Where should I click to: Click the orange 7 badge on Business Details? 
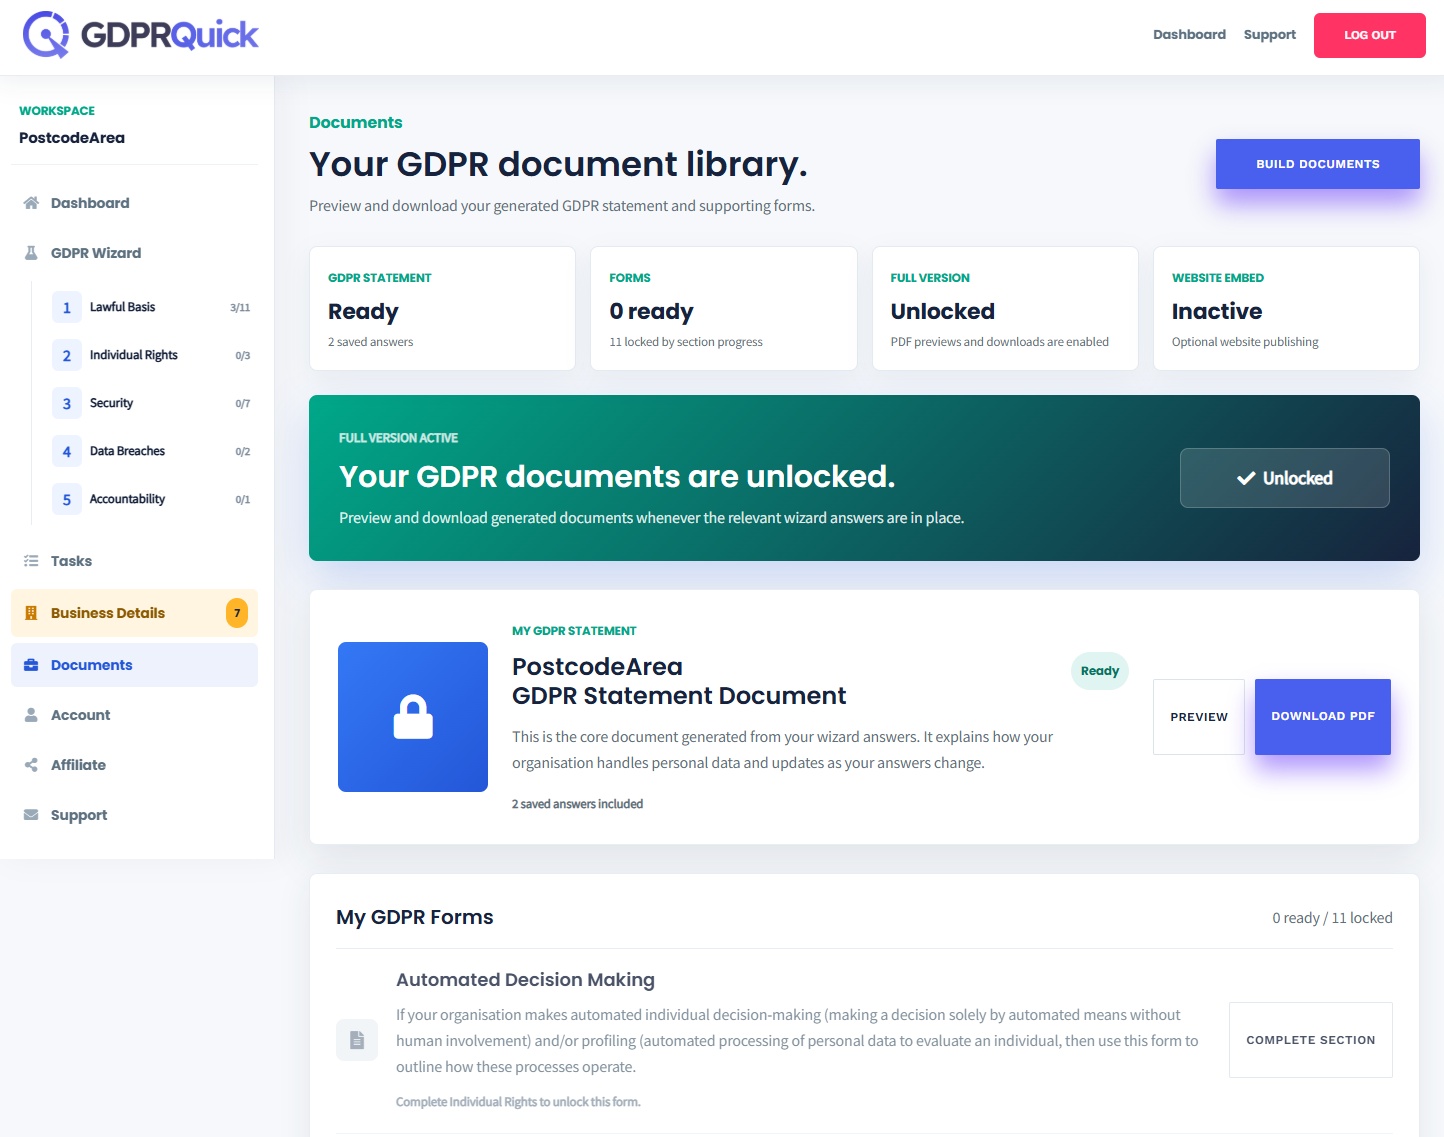(x=237, y=613)
